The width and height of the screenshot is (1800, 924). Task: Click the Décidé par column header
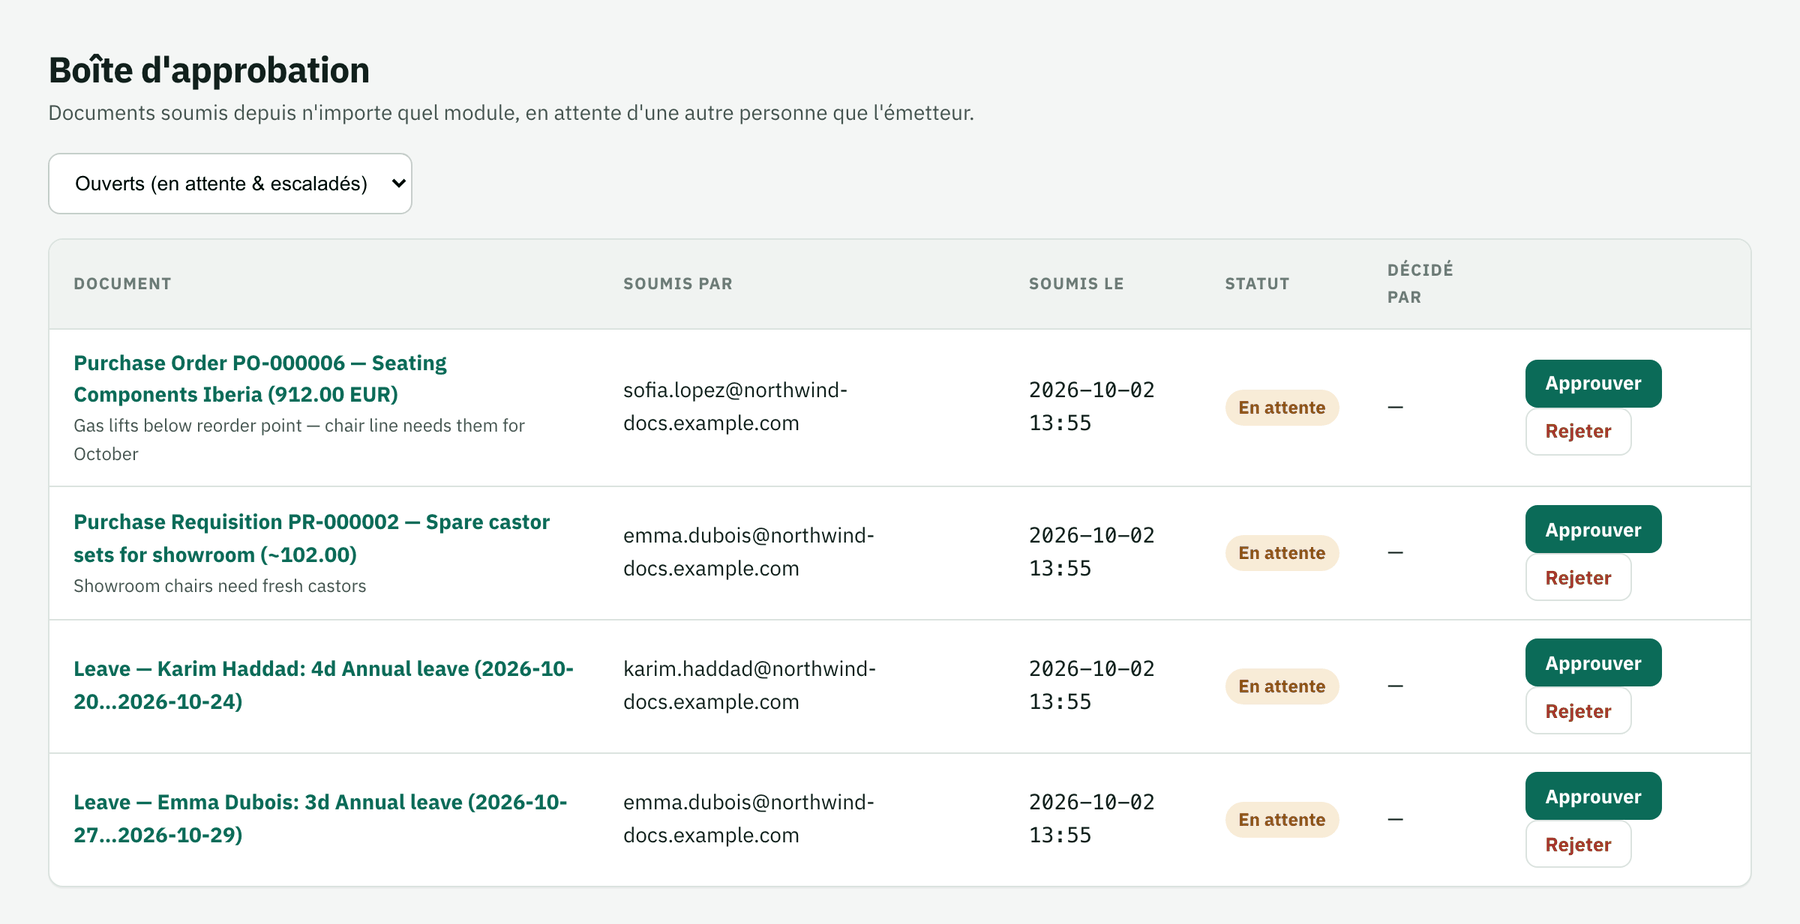pyautogui.click(x=1420, y=284)
